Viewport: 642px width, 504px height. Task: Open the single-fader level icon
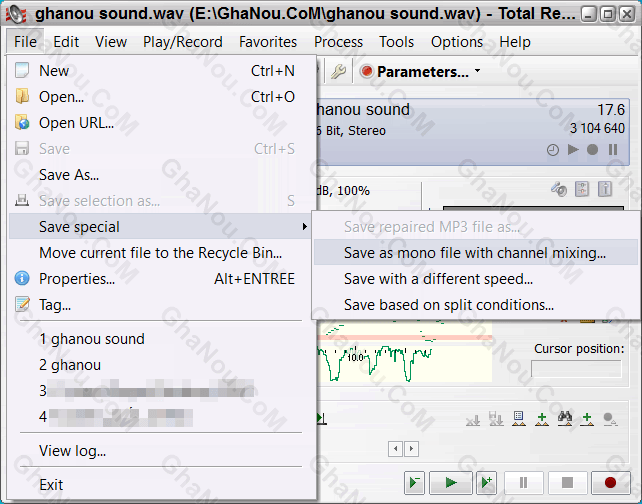pyautogui.click(x=605, y=189)
